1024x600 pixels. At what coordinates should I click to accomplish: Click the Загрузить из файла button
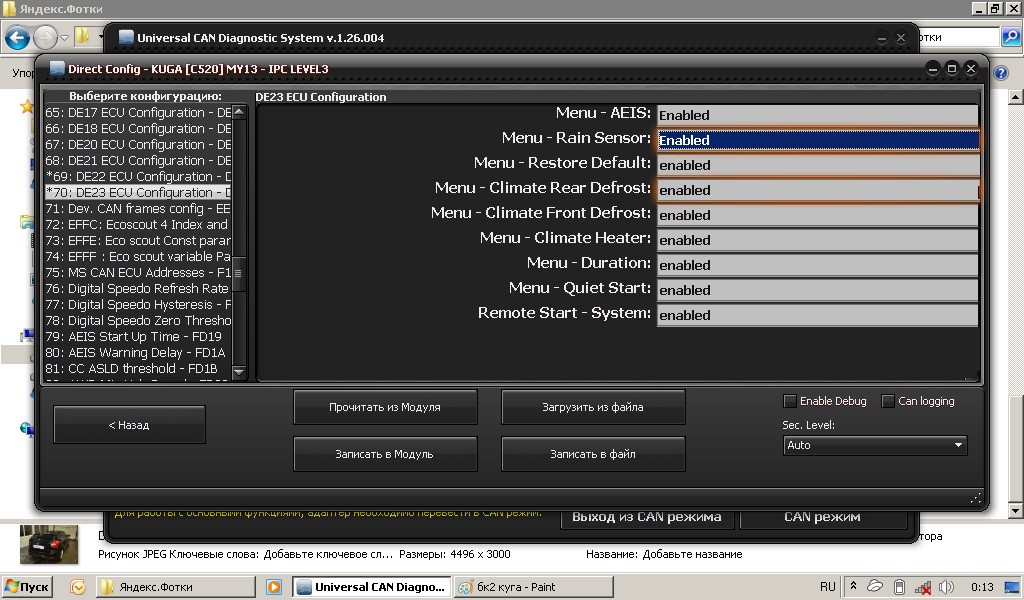tap(593, 407)
